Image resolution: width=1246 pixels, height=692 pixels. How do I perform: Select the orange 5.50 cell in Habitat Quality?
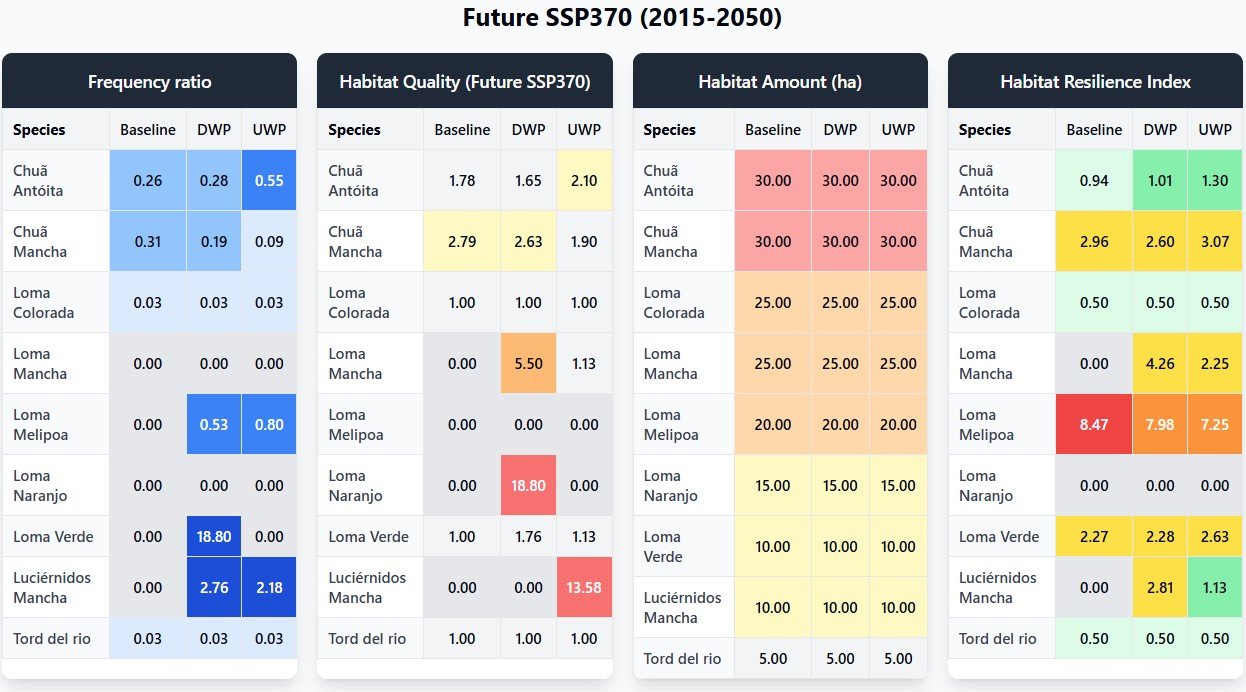[x=528, y=364]
